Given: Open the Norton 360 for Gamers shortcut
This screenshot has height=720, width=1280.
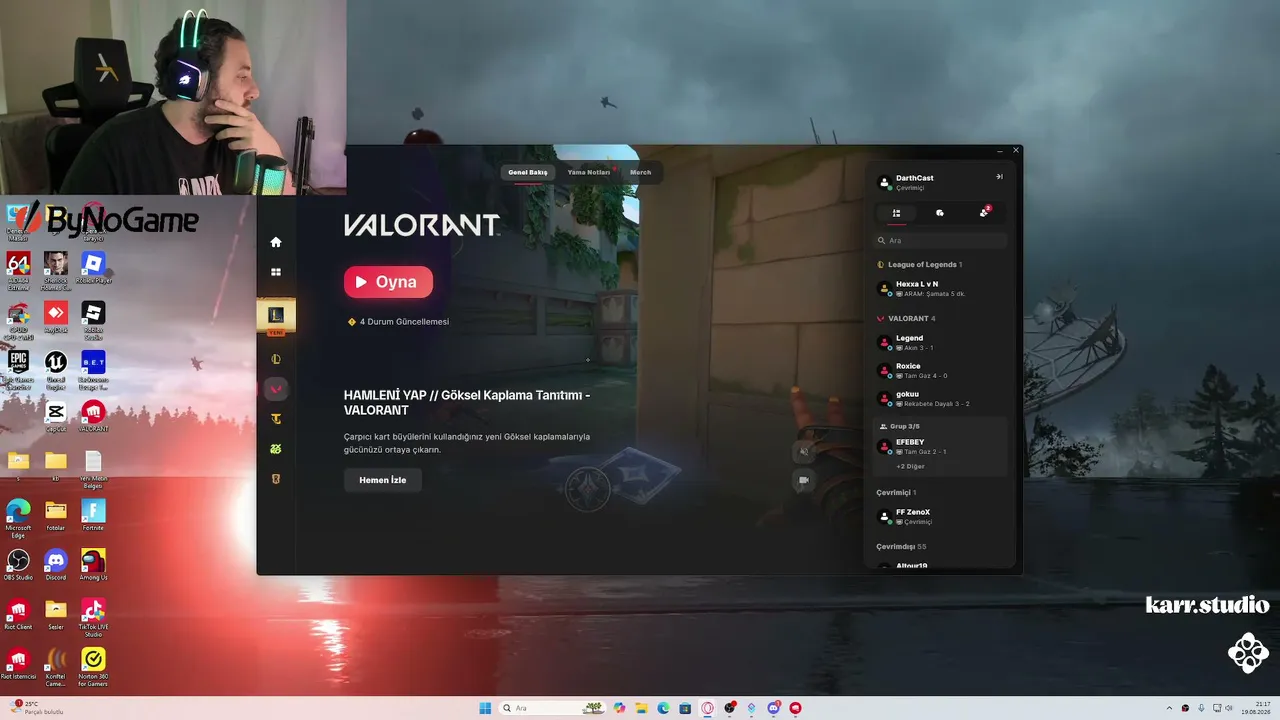Looking at the screenshot, I should 93,667.
